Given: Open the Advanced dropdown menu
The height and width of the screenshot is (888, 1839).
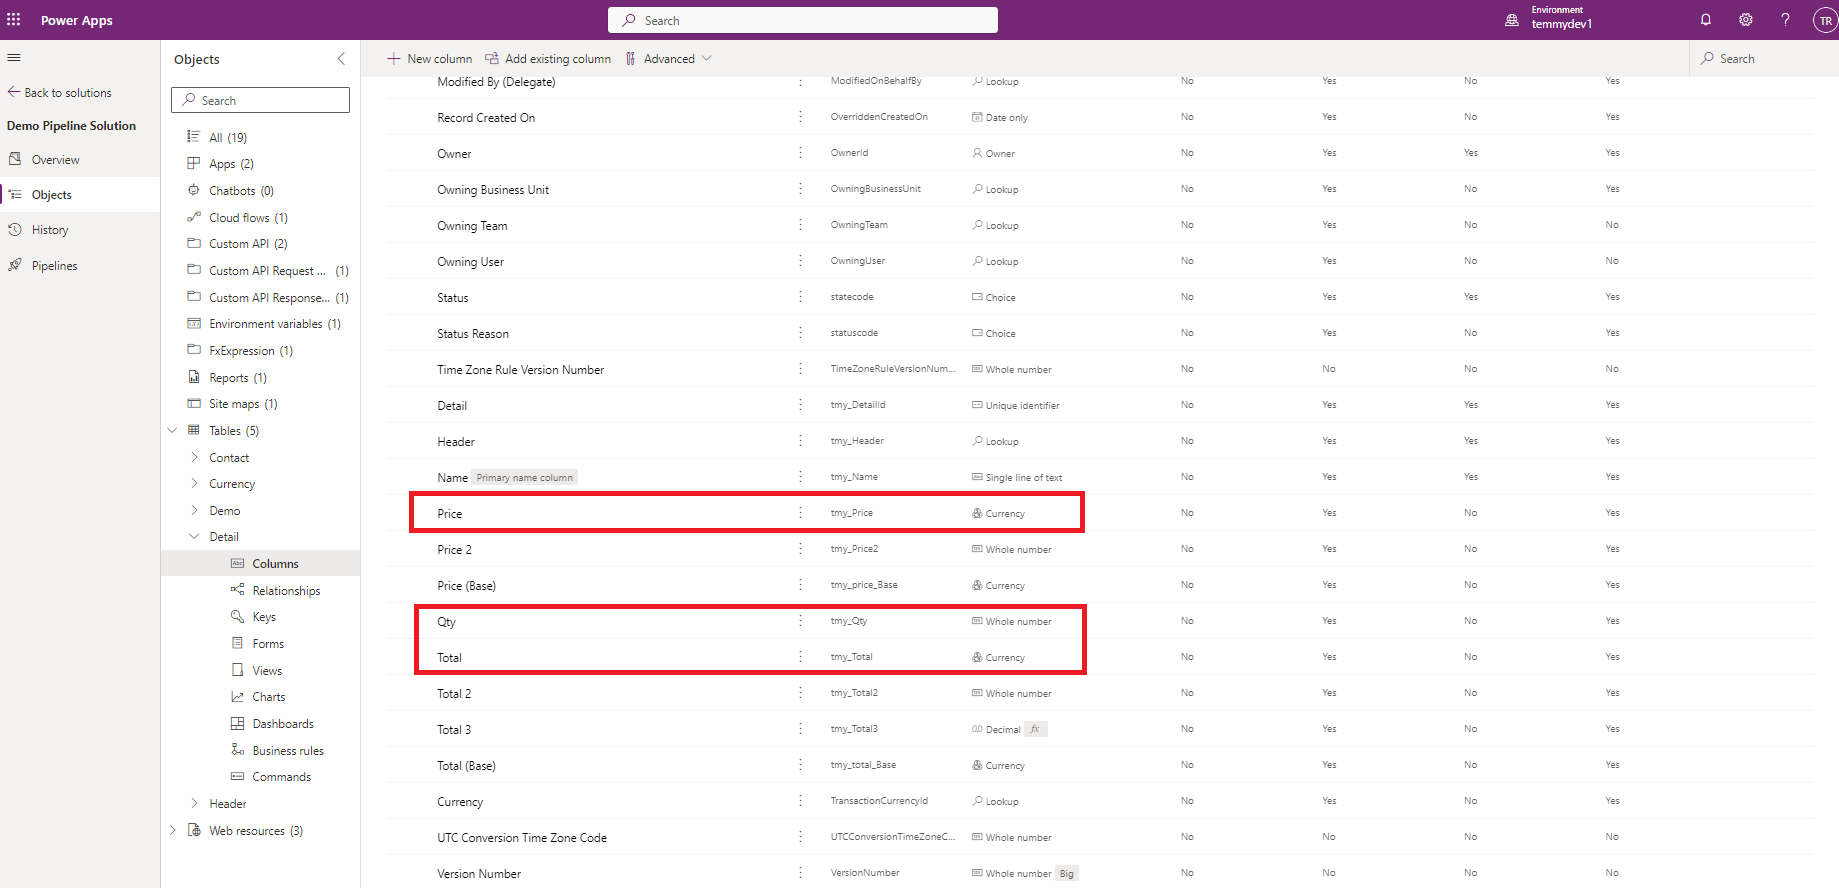Looking at the screenshot, I should (669, 59).
